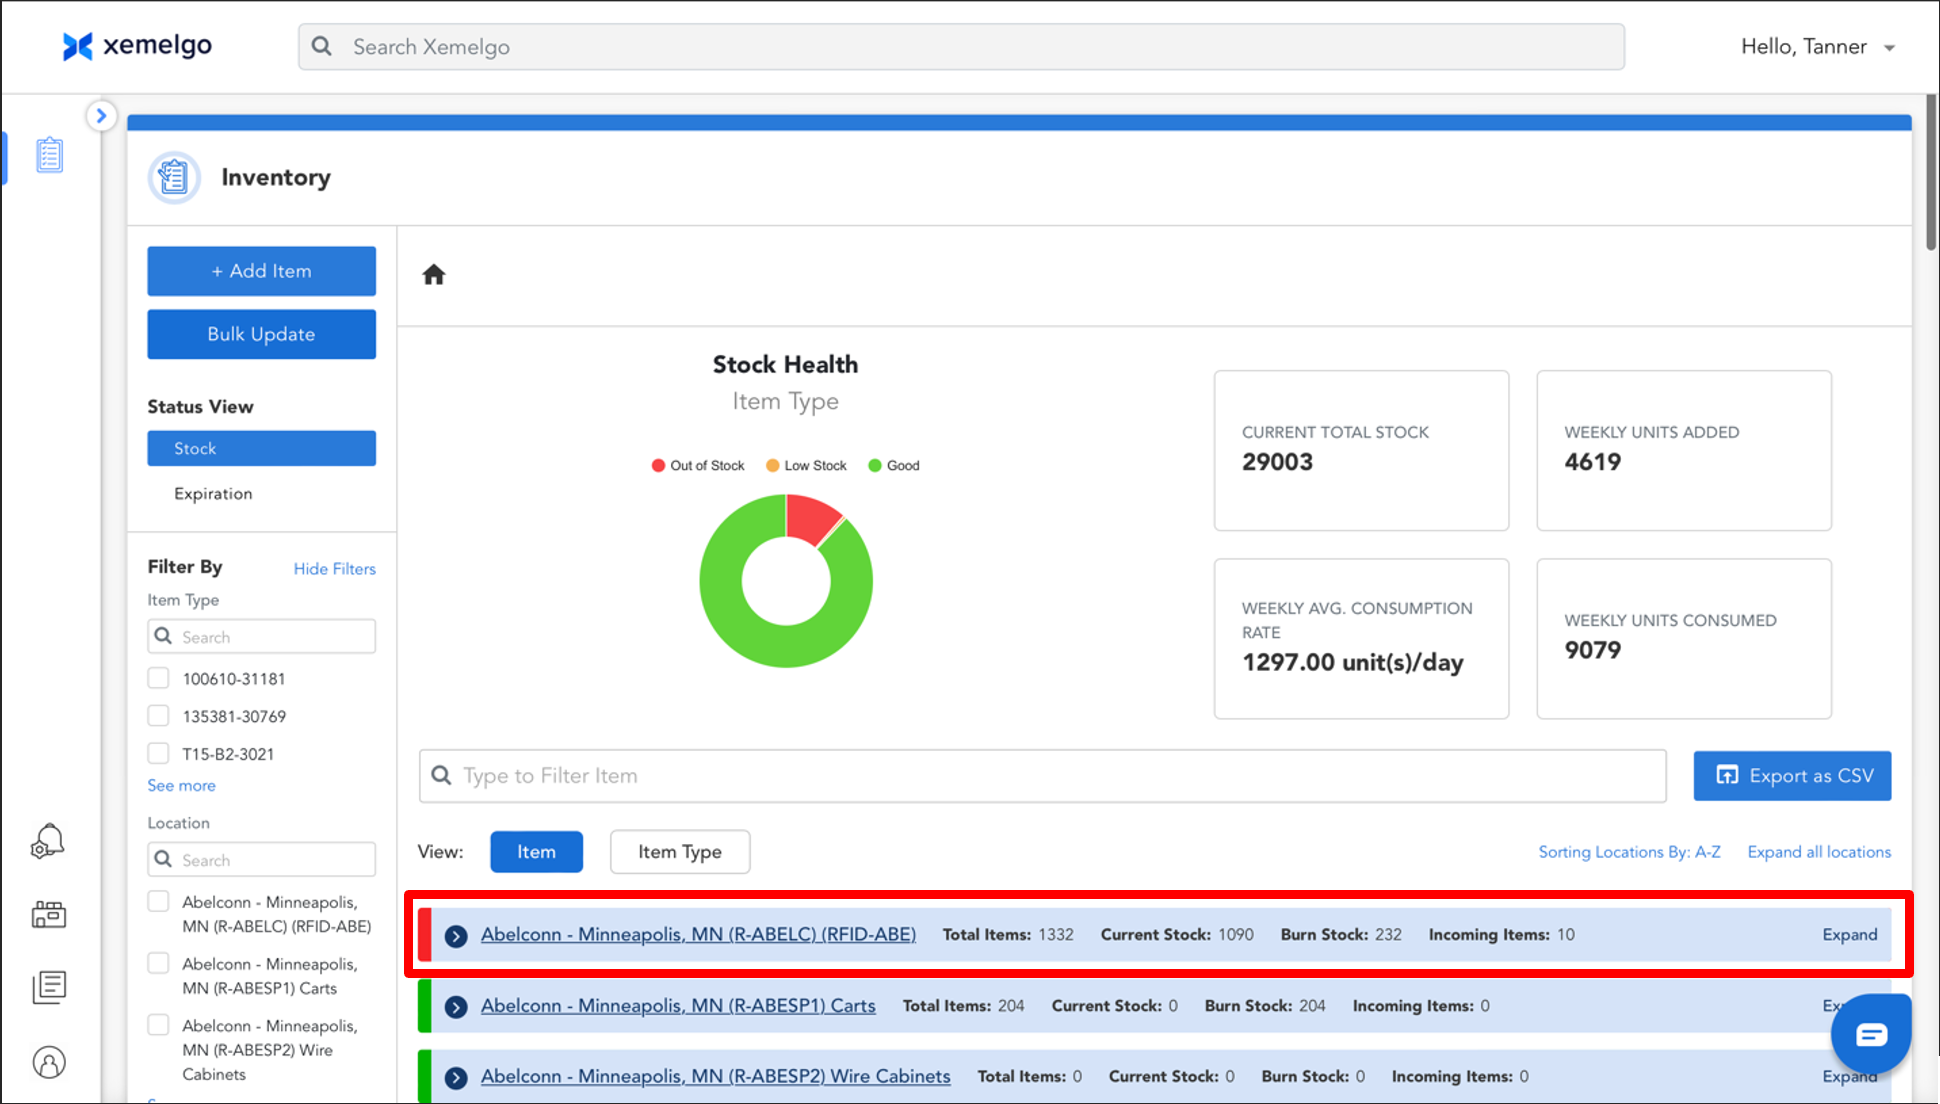Switch to the Item Type view
Screen dimensions: 1940x1104
(679, 852)
